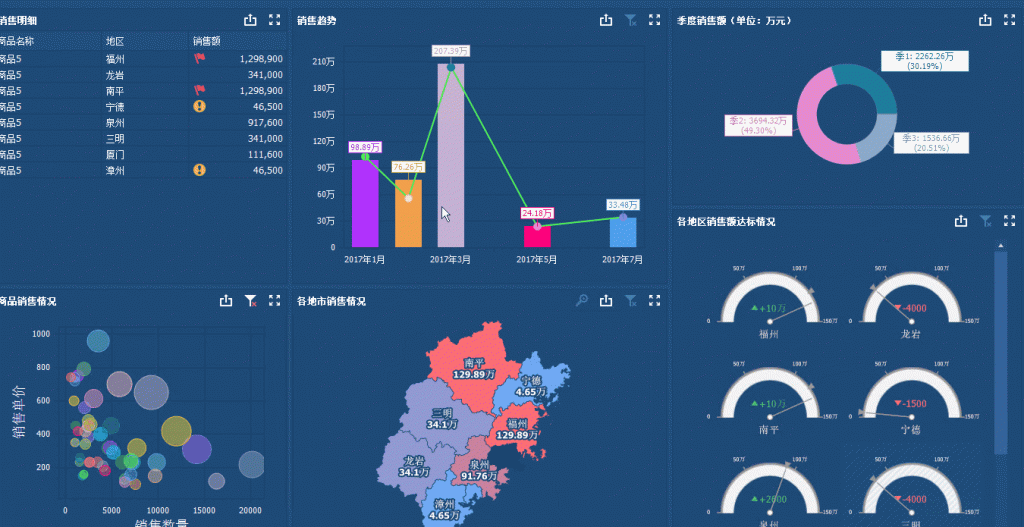Select the orange 76.26万 bar
This screenshot has height=527, width=1024.
point(408,214)
